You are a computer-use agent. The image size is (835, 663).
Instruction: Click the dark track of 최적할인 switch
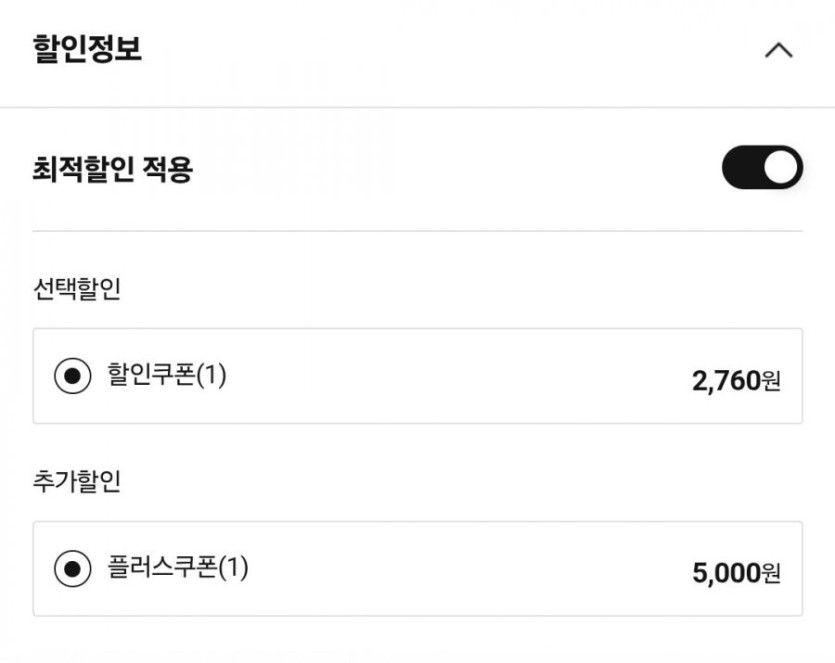click(x=741, y=168)
